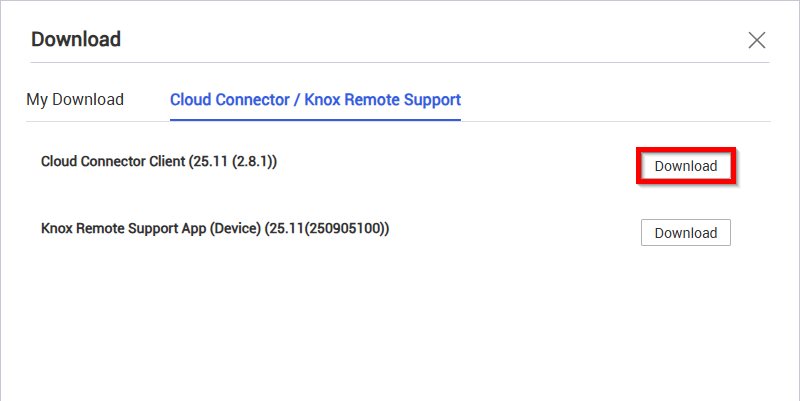The height and width of the screenshot is (401, 800).
Task: Download the Cloud Connector Client
Action: 686,166
